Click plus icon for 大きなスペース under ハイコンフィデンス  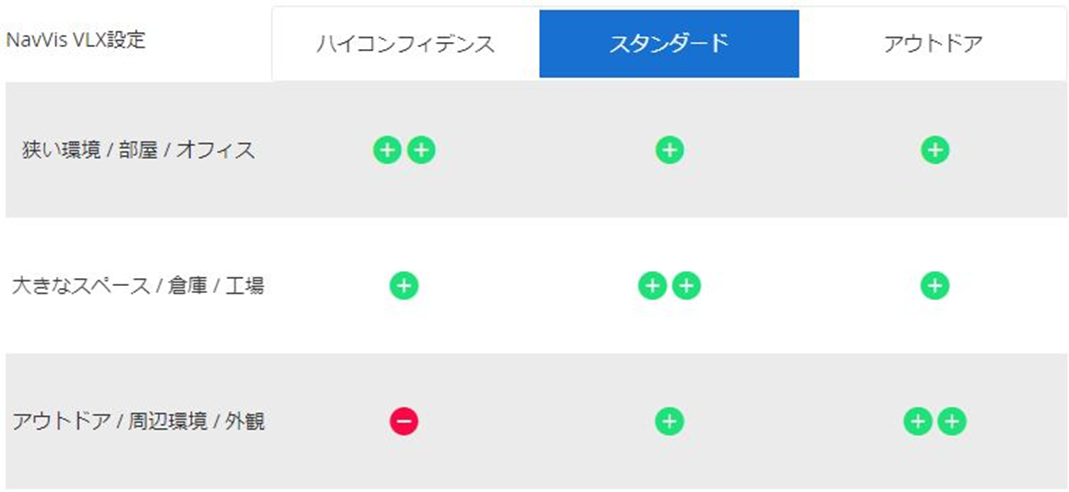(x=404, y=286)
